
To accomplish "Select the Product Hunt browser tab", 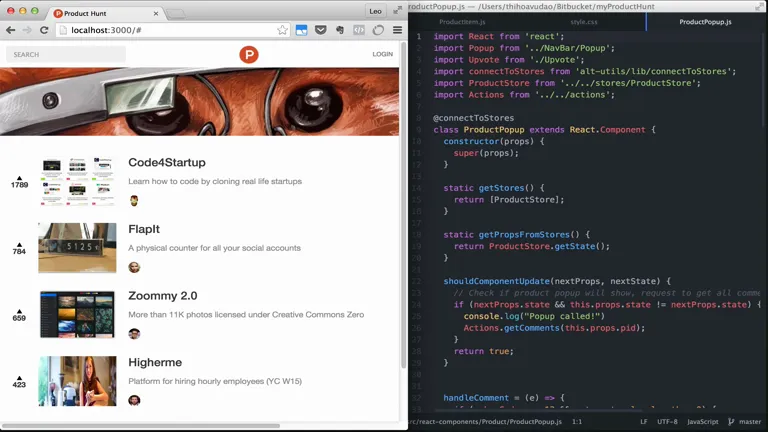I will click(x=106, y=13).
